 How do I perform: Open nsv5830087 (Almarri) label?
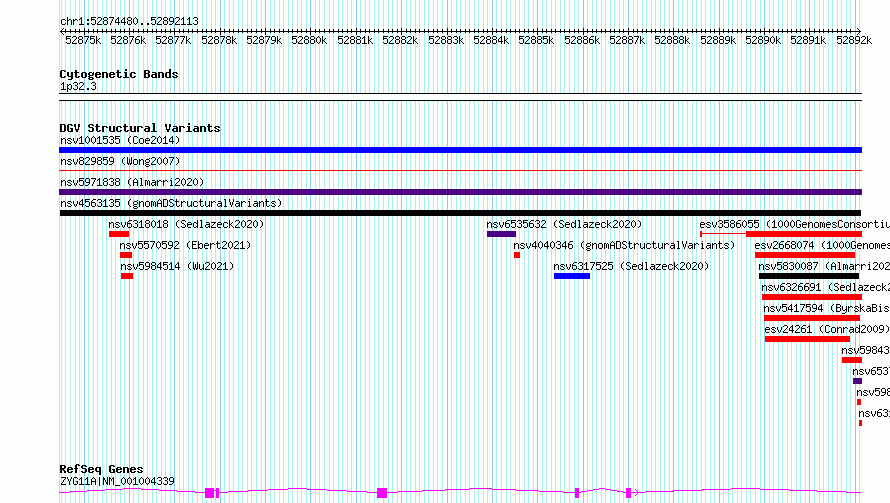(x=824, y=266)
